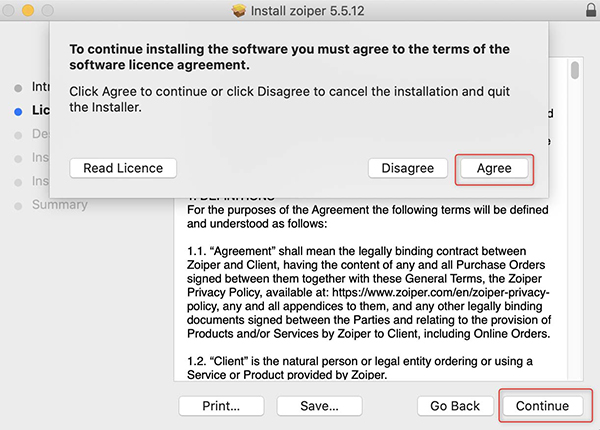Click the Print... button
The image size is (600, 430).
pyautogui.click(x=221, y=406)
